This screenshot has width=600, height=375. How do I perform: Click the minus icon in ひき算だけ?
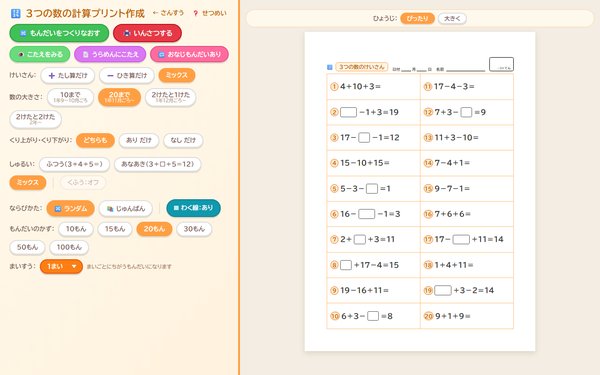(x=110, y=76)
